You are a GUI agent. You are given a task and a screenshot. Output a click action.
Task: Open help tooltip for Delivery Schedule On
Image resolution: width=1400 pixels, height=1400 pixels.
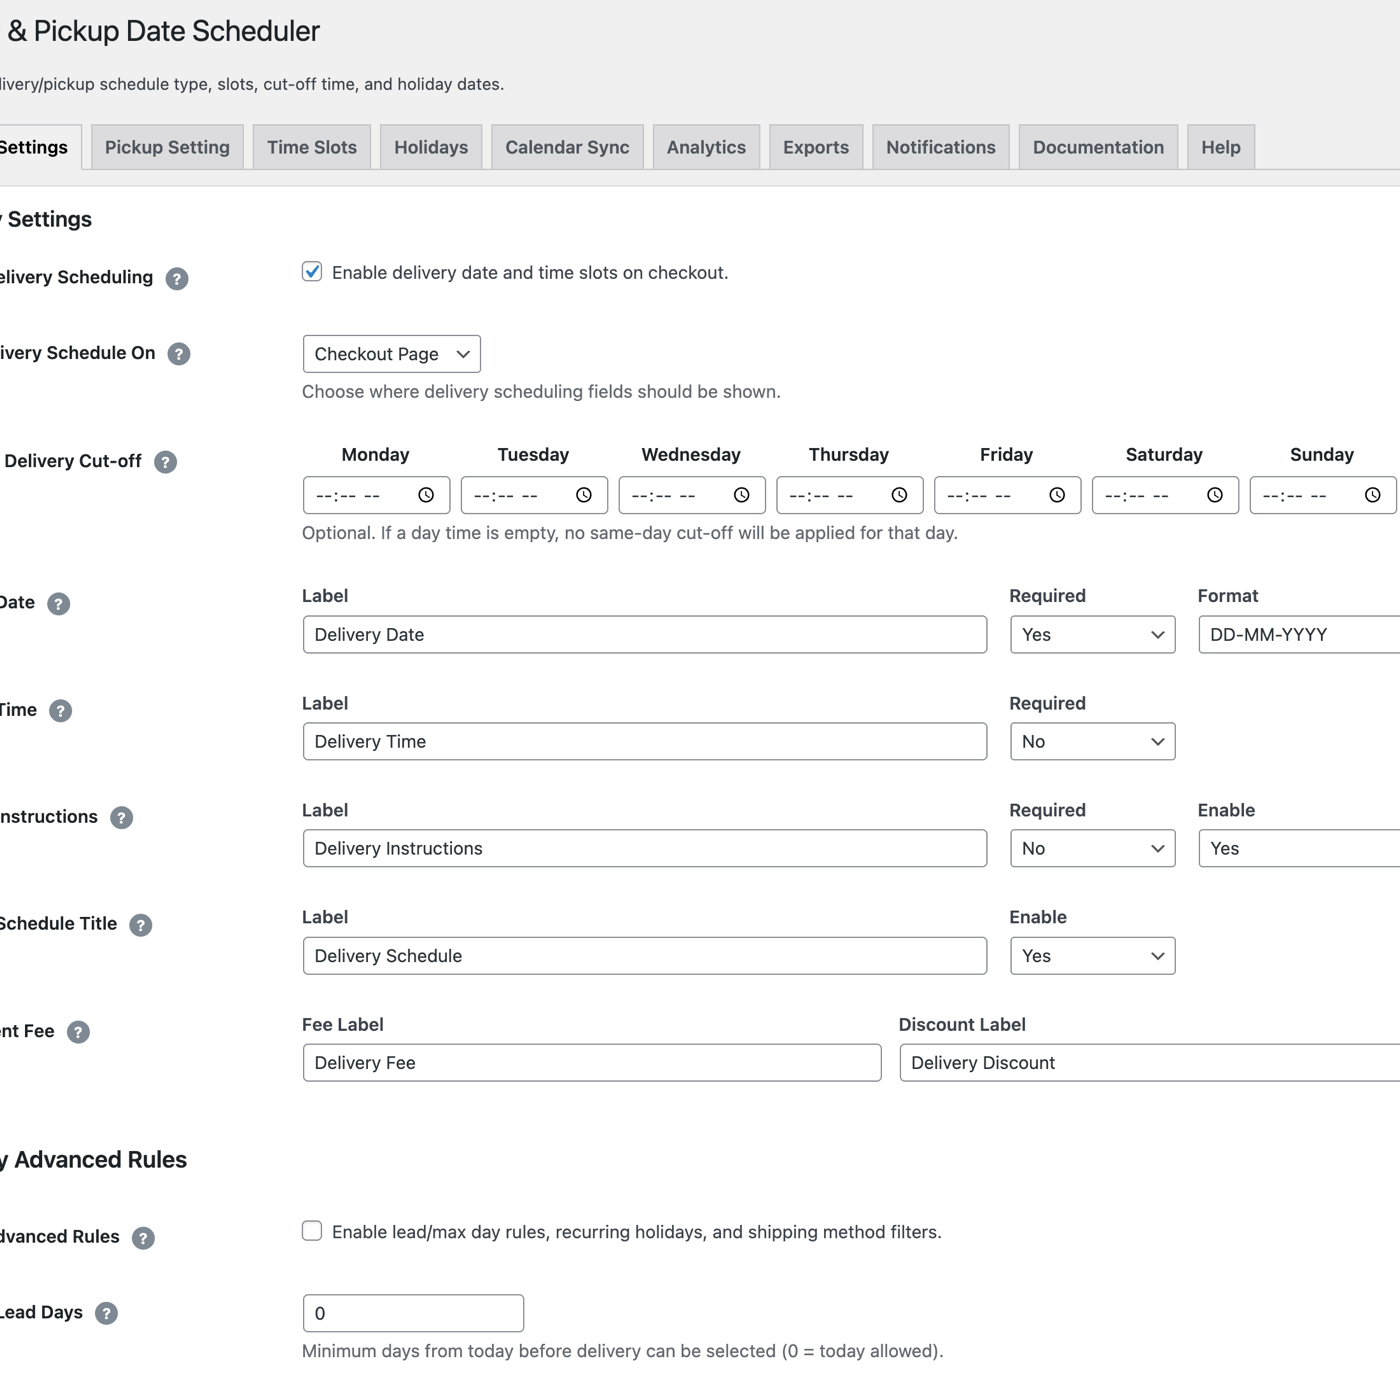coord(179,354)
